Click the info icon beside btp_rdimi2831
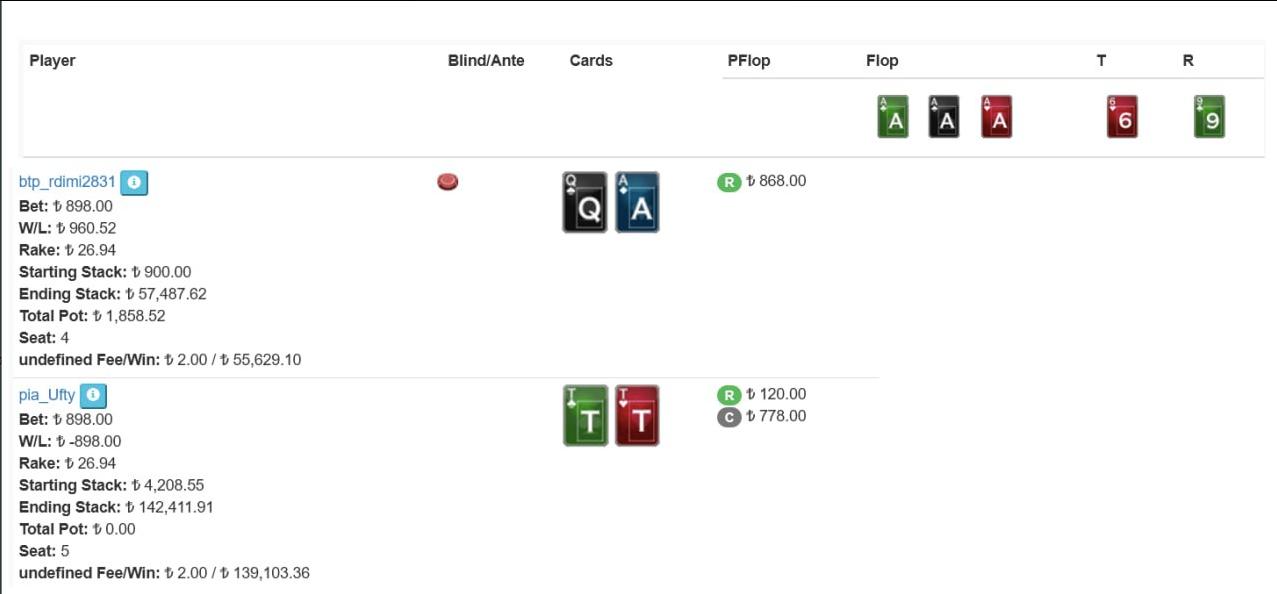Screen dimensions: 1277x594 134,183
